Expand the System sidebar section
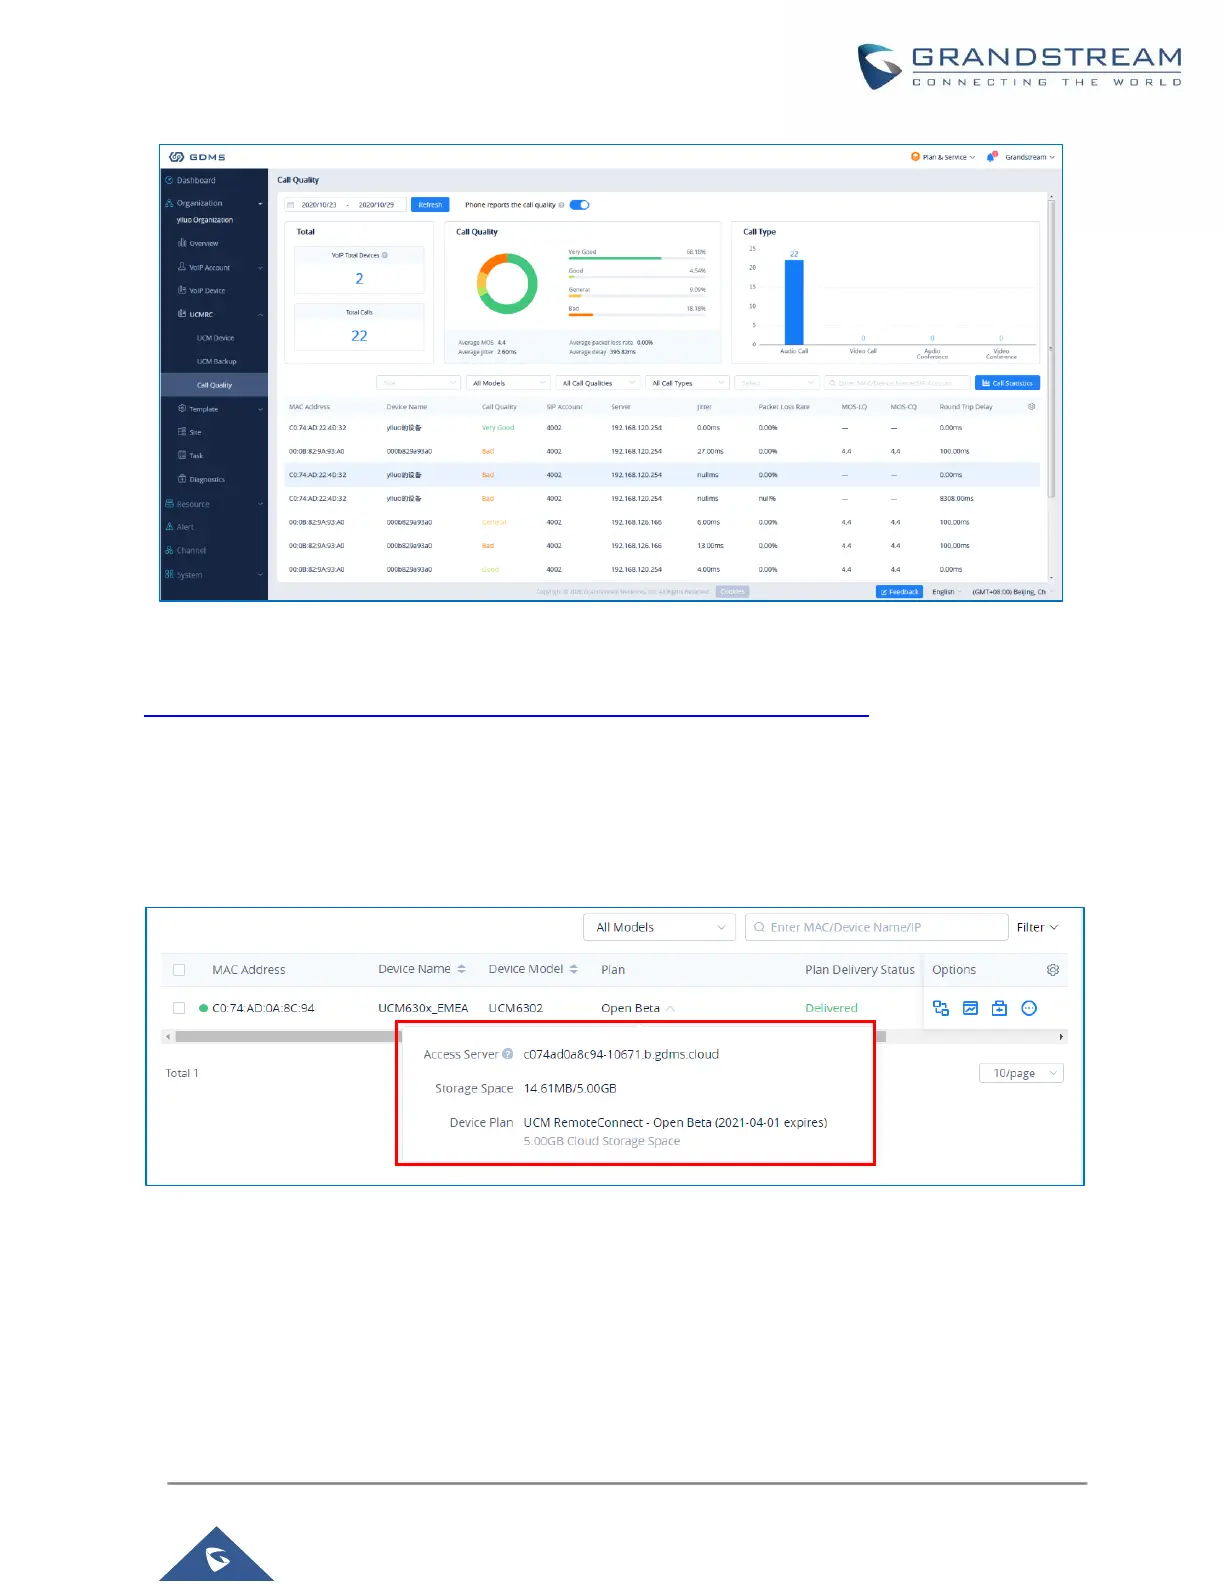This screenshot has width=1224, height=1584. (x=260, y=575)
